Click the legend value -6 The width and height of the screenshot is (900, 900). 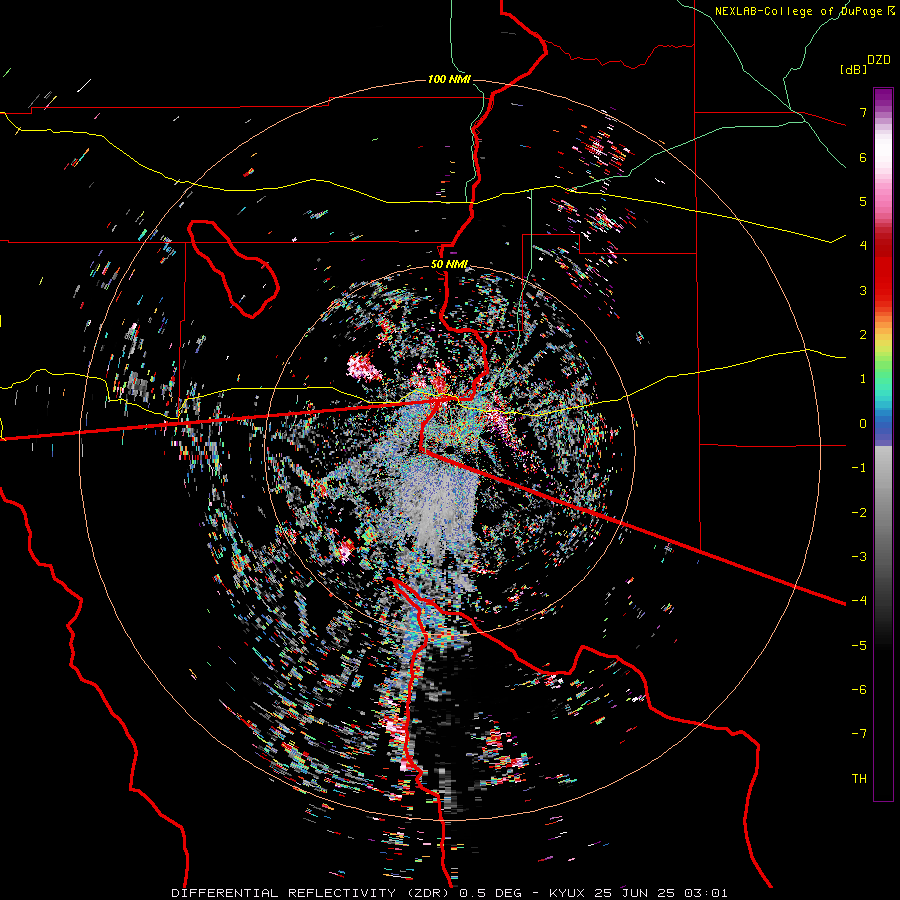[x=859, y=690]
